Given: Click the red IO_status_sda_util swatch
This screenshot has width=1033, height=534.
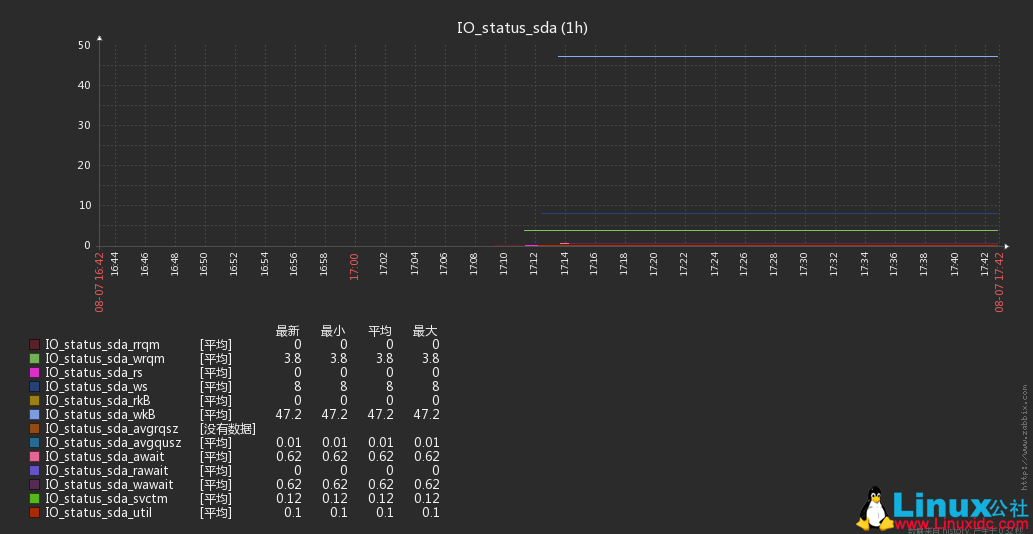Looking at the screenshot, I should [34, 512].
